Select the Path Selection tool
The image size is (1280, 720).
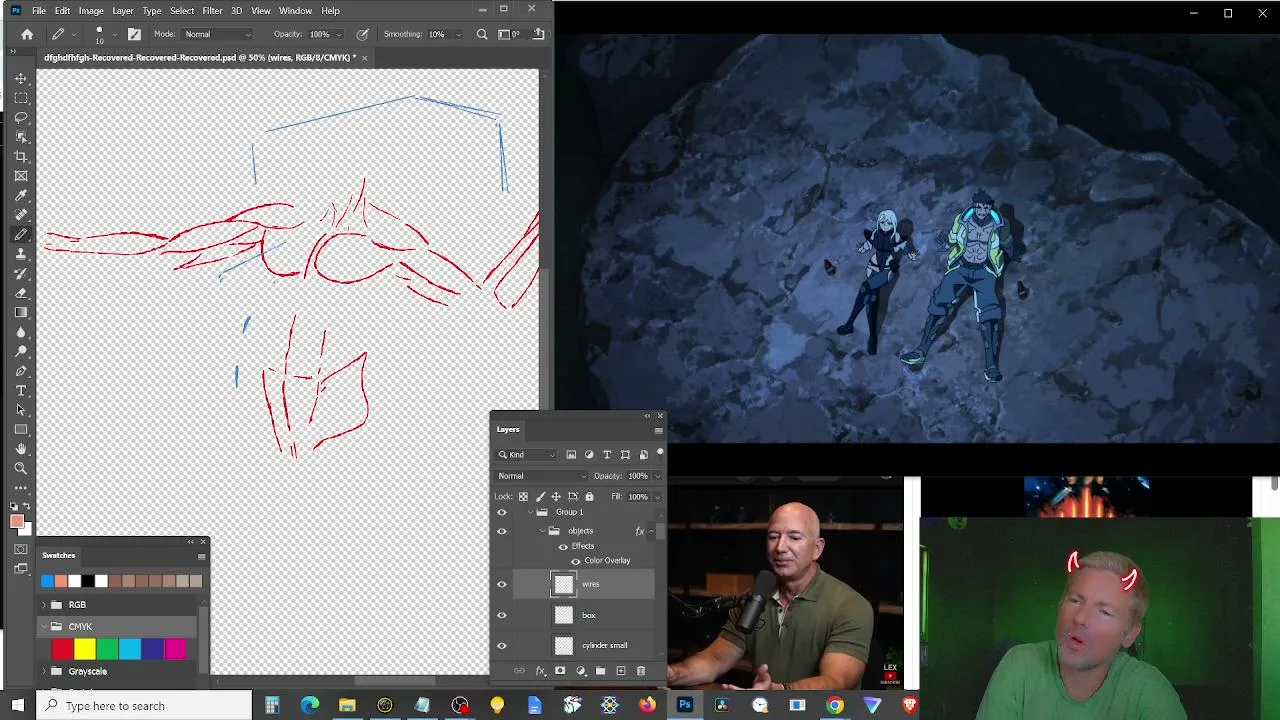pyautogui.click(x=21, y=410)
